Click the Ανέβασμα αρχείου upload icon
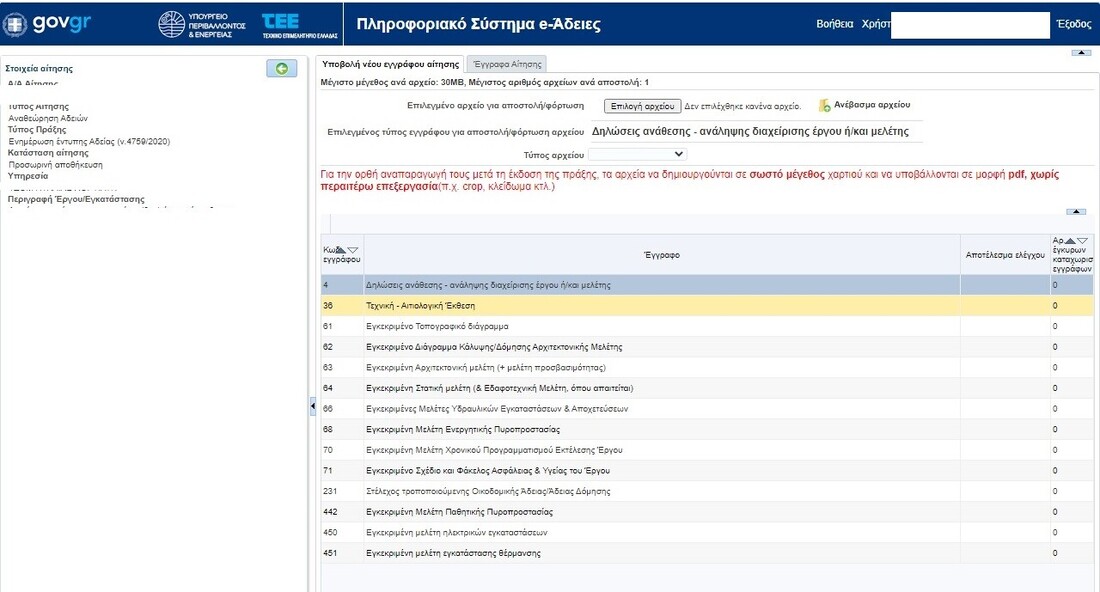 [x=825, y=105]
